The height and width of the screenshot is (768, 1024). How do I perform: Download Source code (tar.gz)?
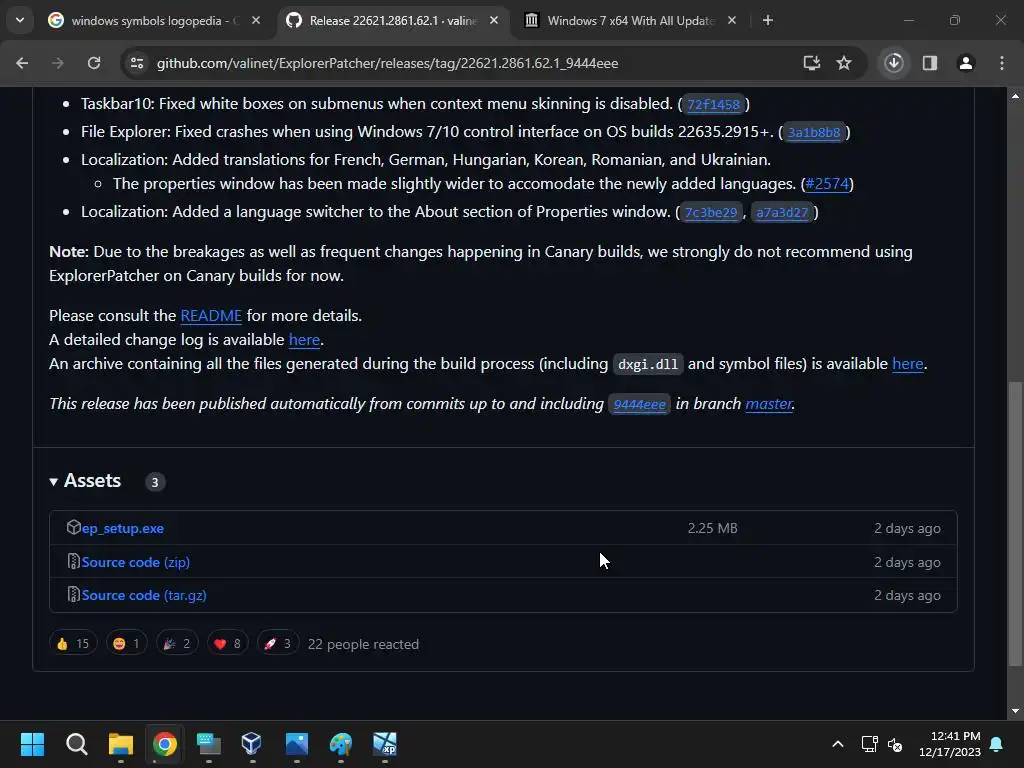(x=144, y=596)
